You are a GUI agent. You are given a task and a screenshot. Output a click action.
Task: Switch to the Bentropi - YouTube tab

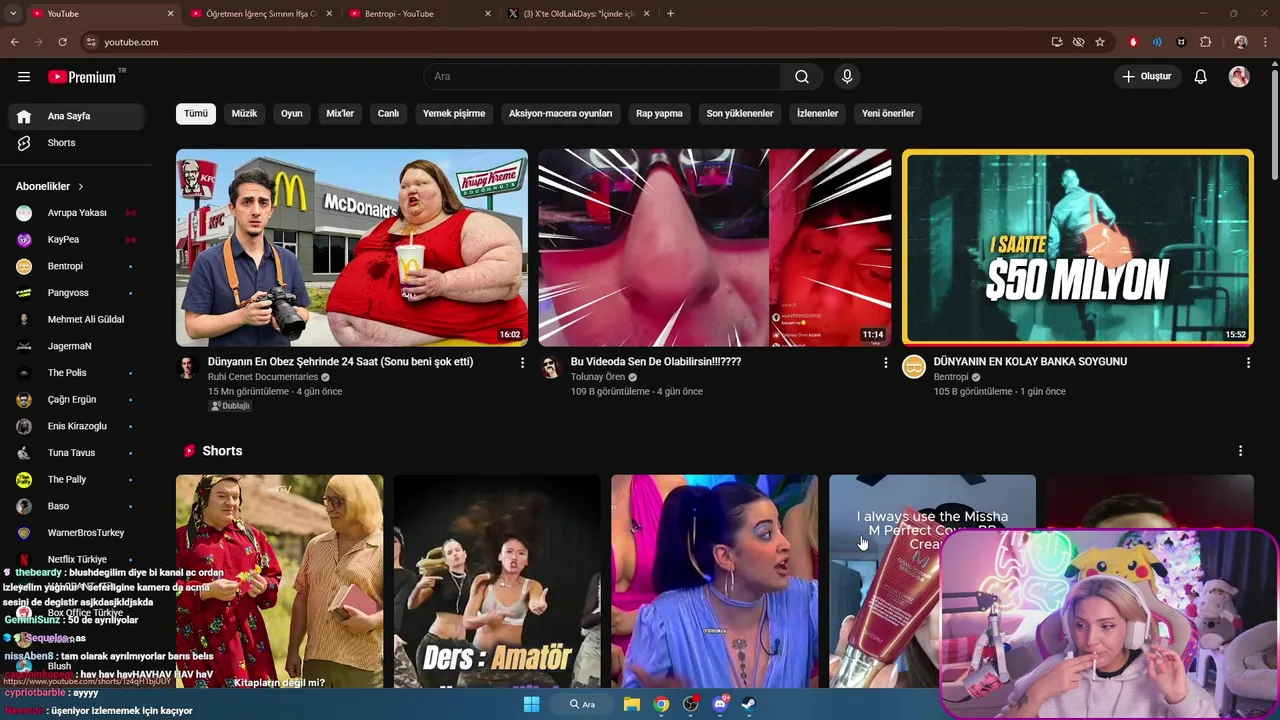[x=420, y=14]
